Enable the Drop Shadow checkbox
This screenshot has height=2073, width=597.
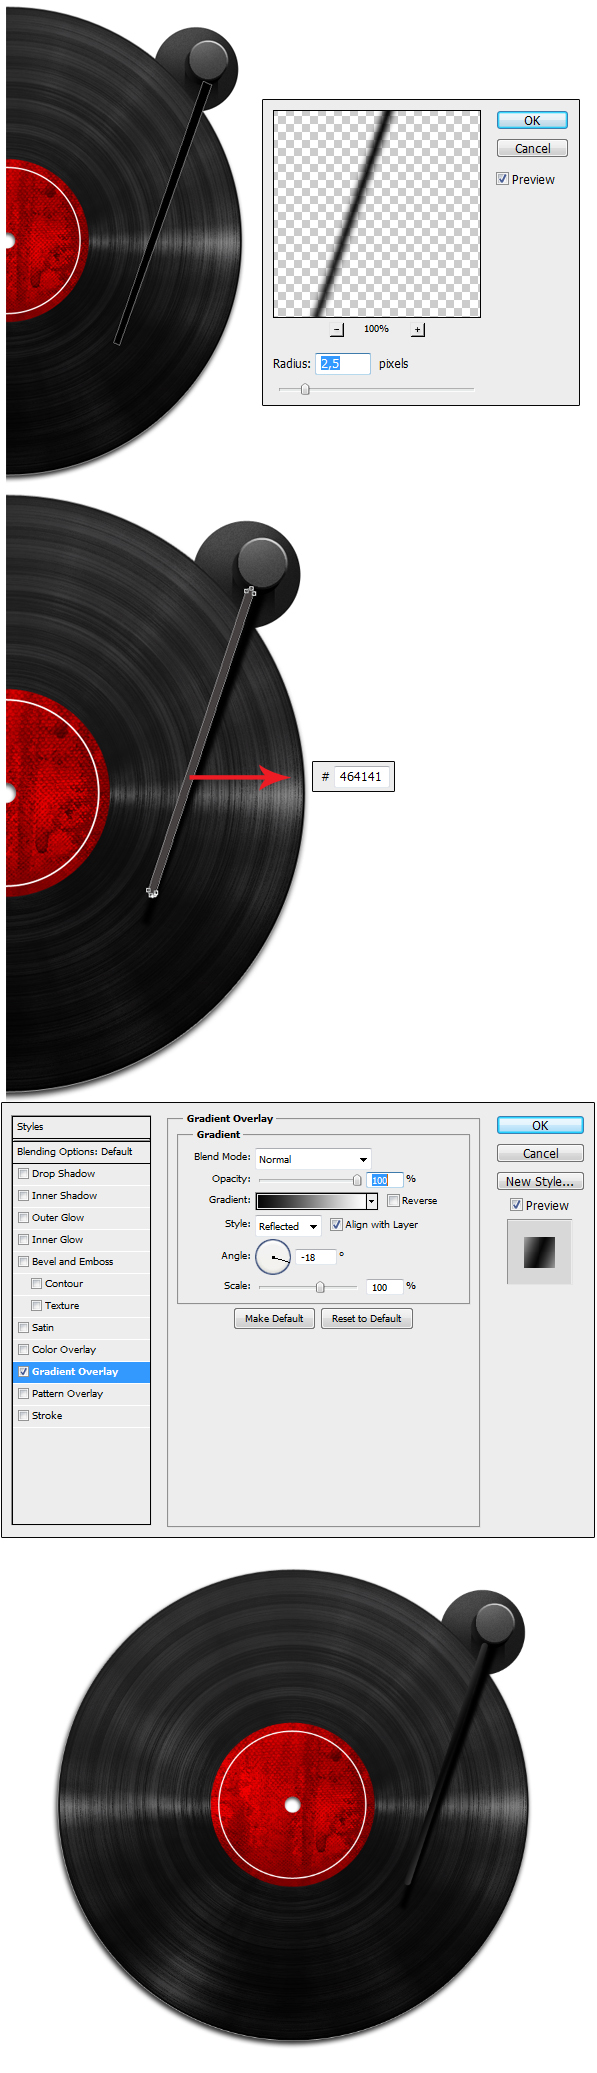tap(23, 1174)
